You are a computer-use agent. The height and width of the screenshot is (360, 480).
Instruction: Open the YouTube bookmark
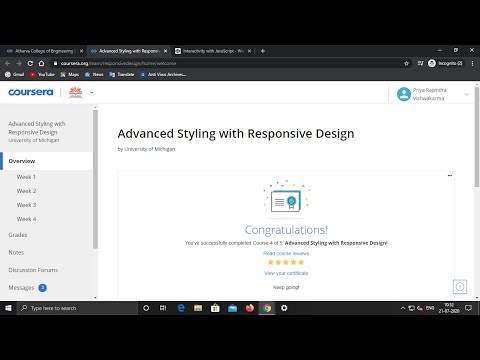tap(42, 75)
